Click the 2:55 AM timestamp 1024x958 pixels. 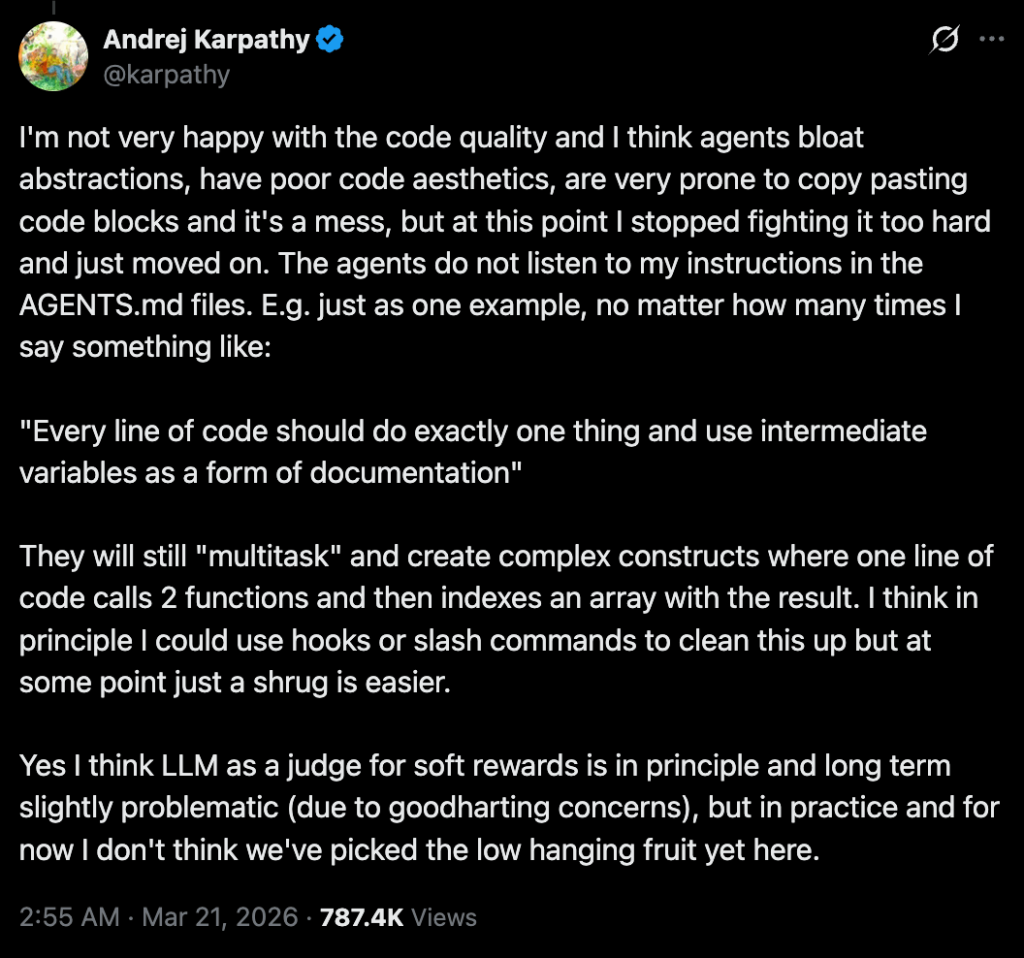click(x=69, y=916)
